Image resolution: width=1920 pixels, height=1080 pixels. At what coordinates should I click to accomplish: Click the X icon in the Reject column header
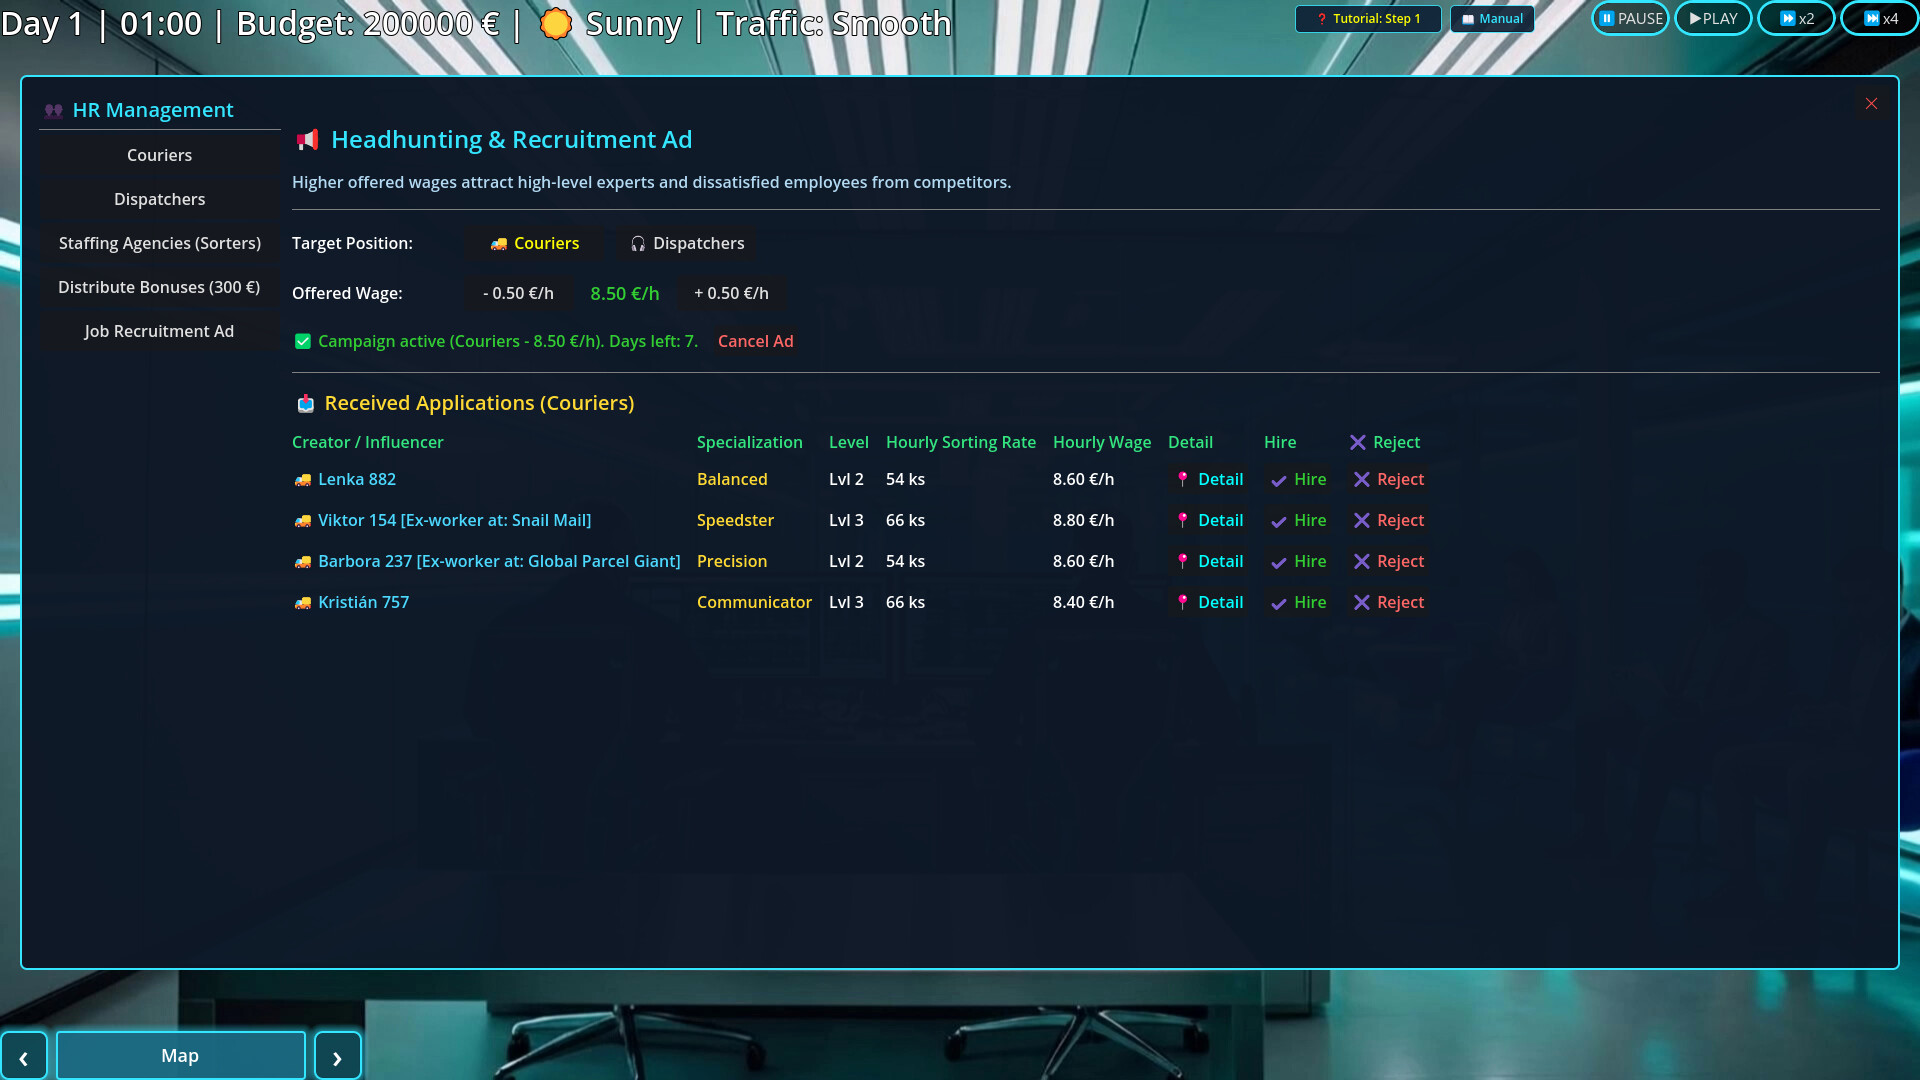point(1357,442)
